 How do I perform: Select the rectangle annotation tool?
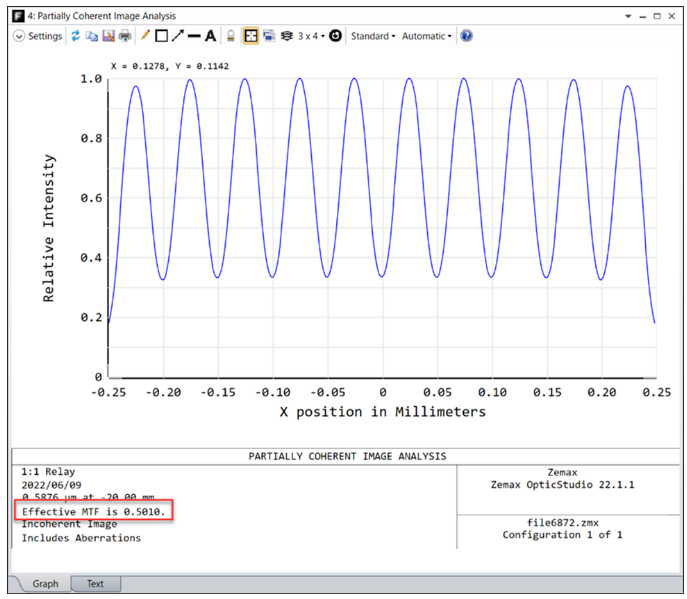(162, 36)
